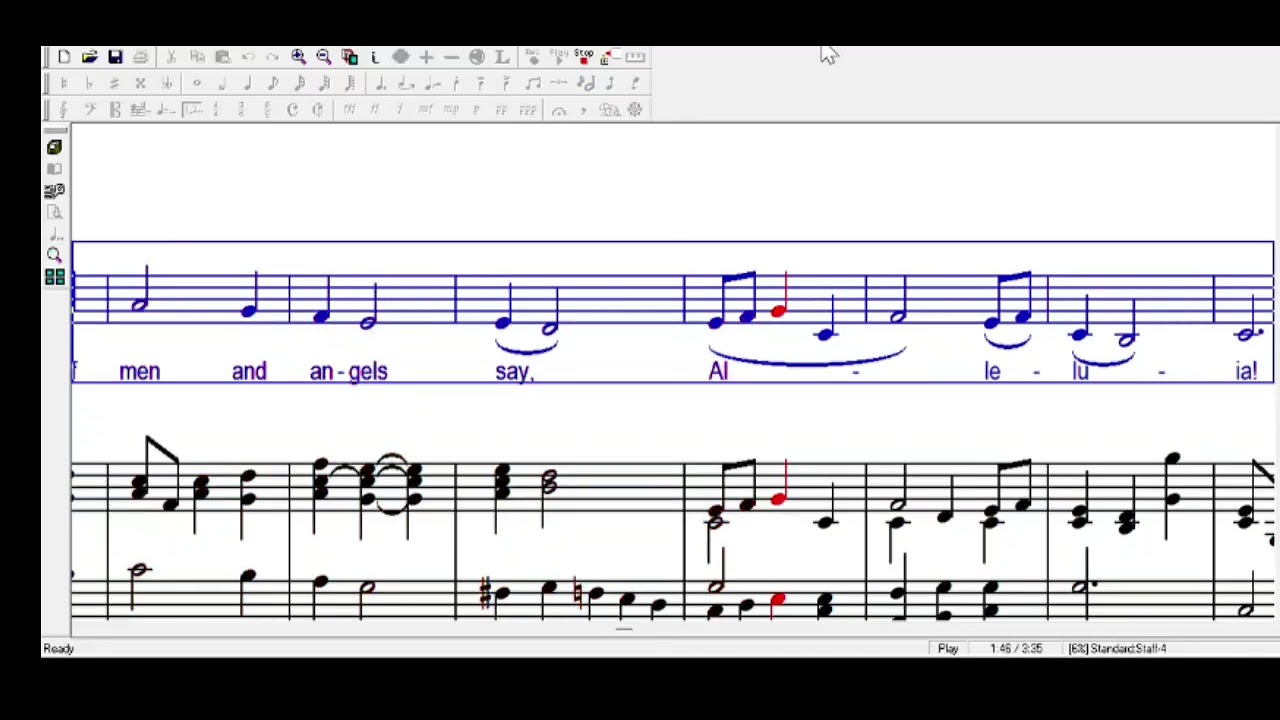Insert 3/4 time signature
Screen dimensions: 1280x720
241,110
